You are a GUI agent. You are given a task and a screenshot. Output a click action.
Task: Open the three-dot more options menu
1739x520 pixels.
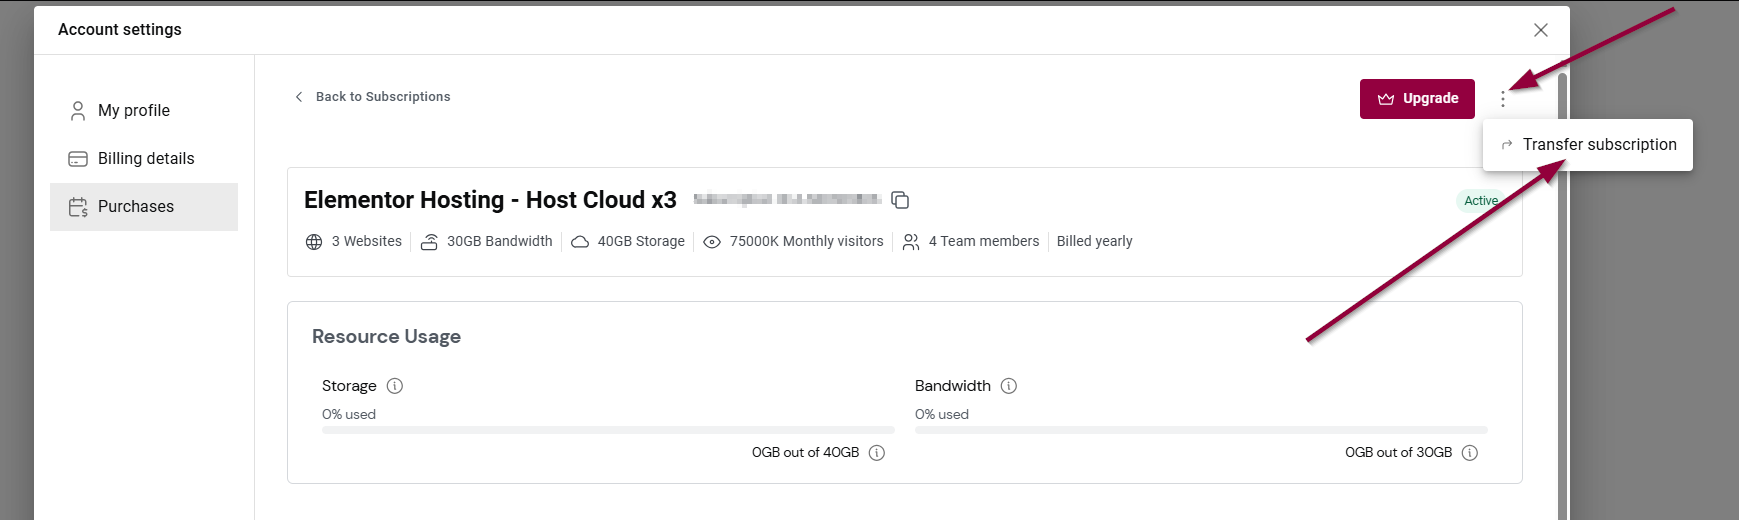coord(1502,99)
